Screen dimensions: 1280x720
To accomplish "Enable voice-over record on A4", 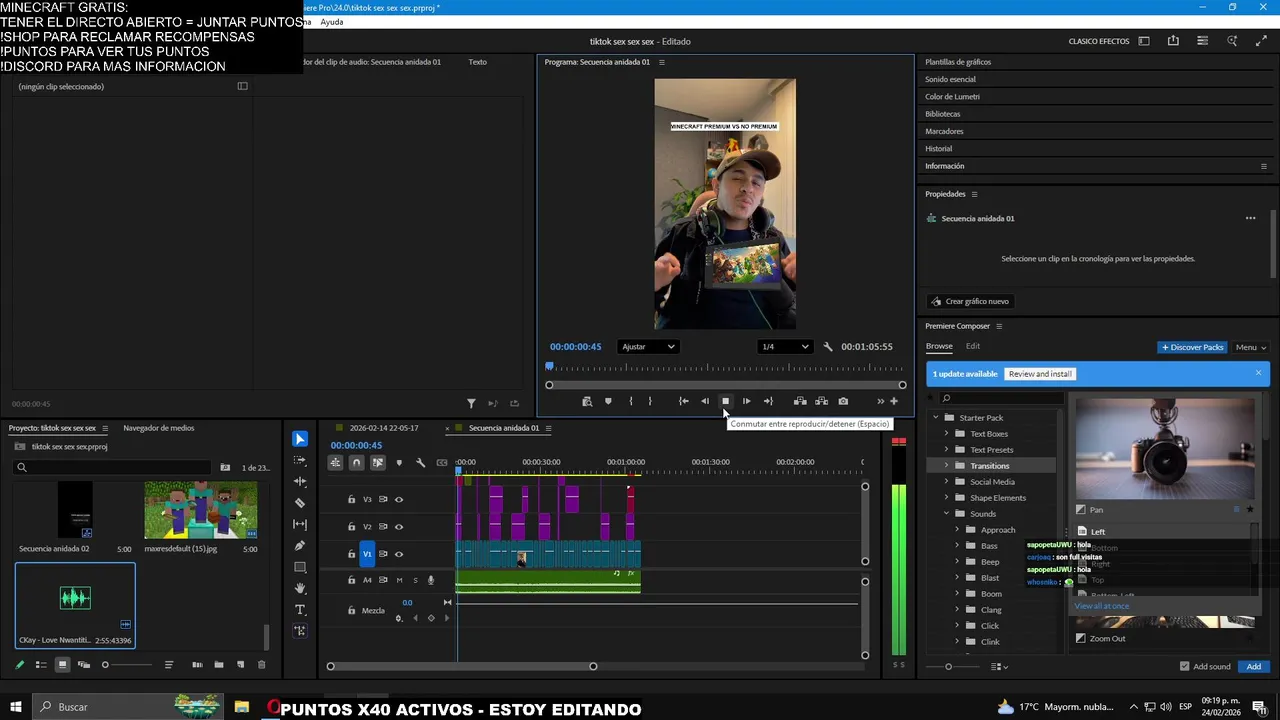I will pos(431,580).
